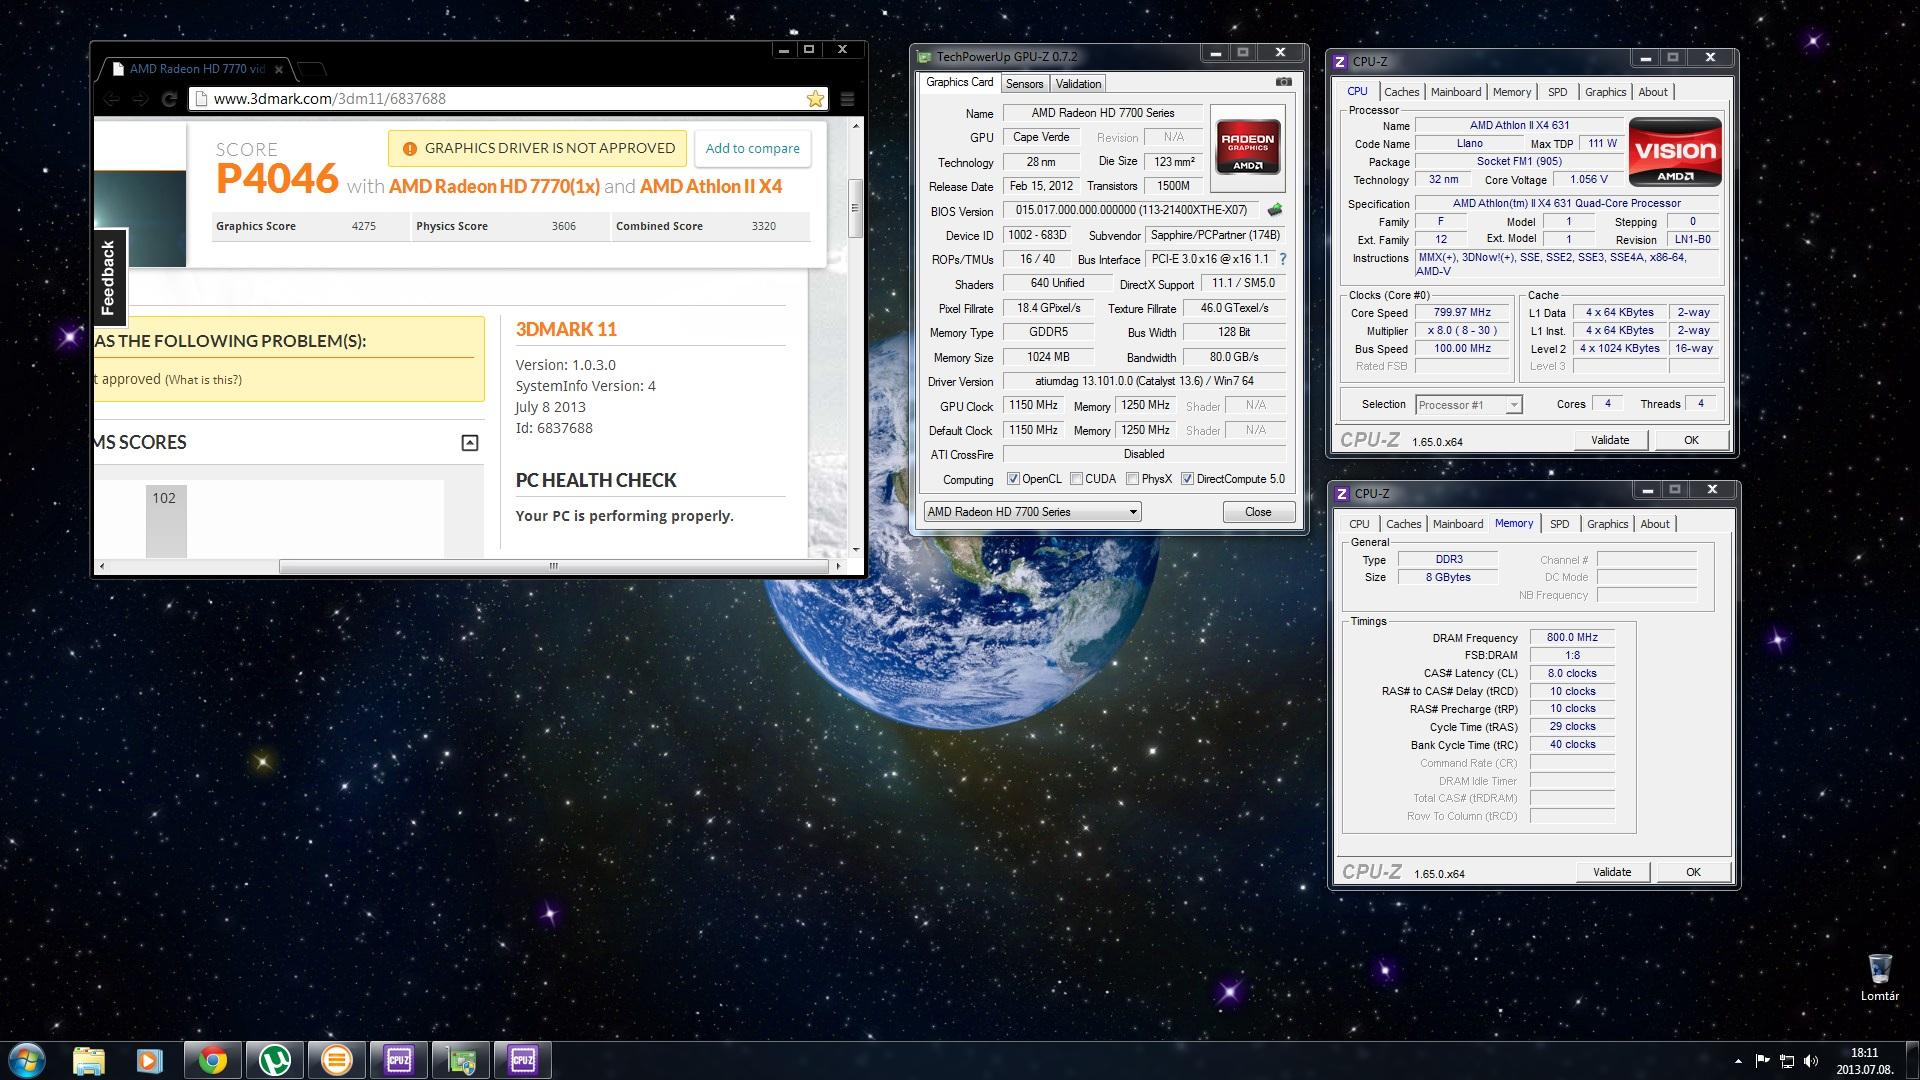Click the network tray icon

tap(1787, 1061)
